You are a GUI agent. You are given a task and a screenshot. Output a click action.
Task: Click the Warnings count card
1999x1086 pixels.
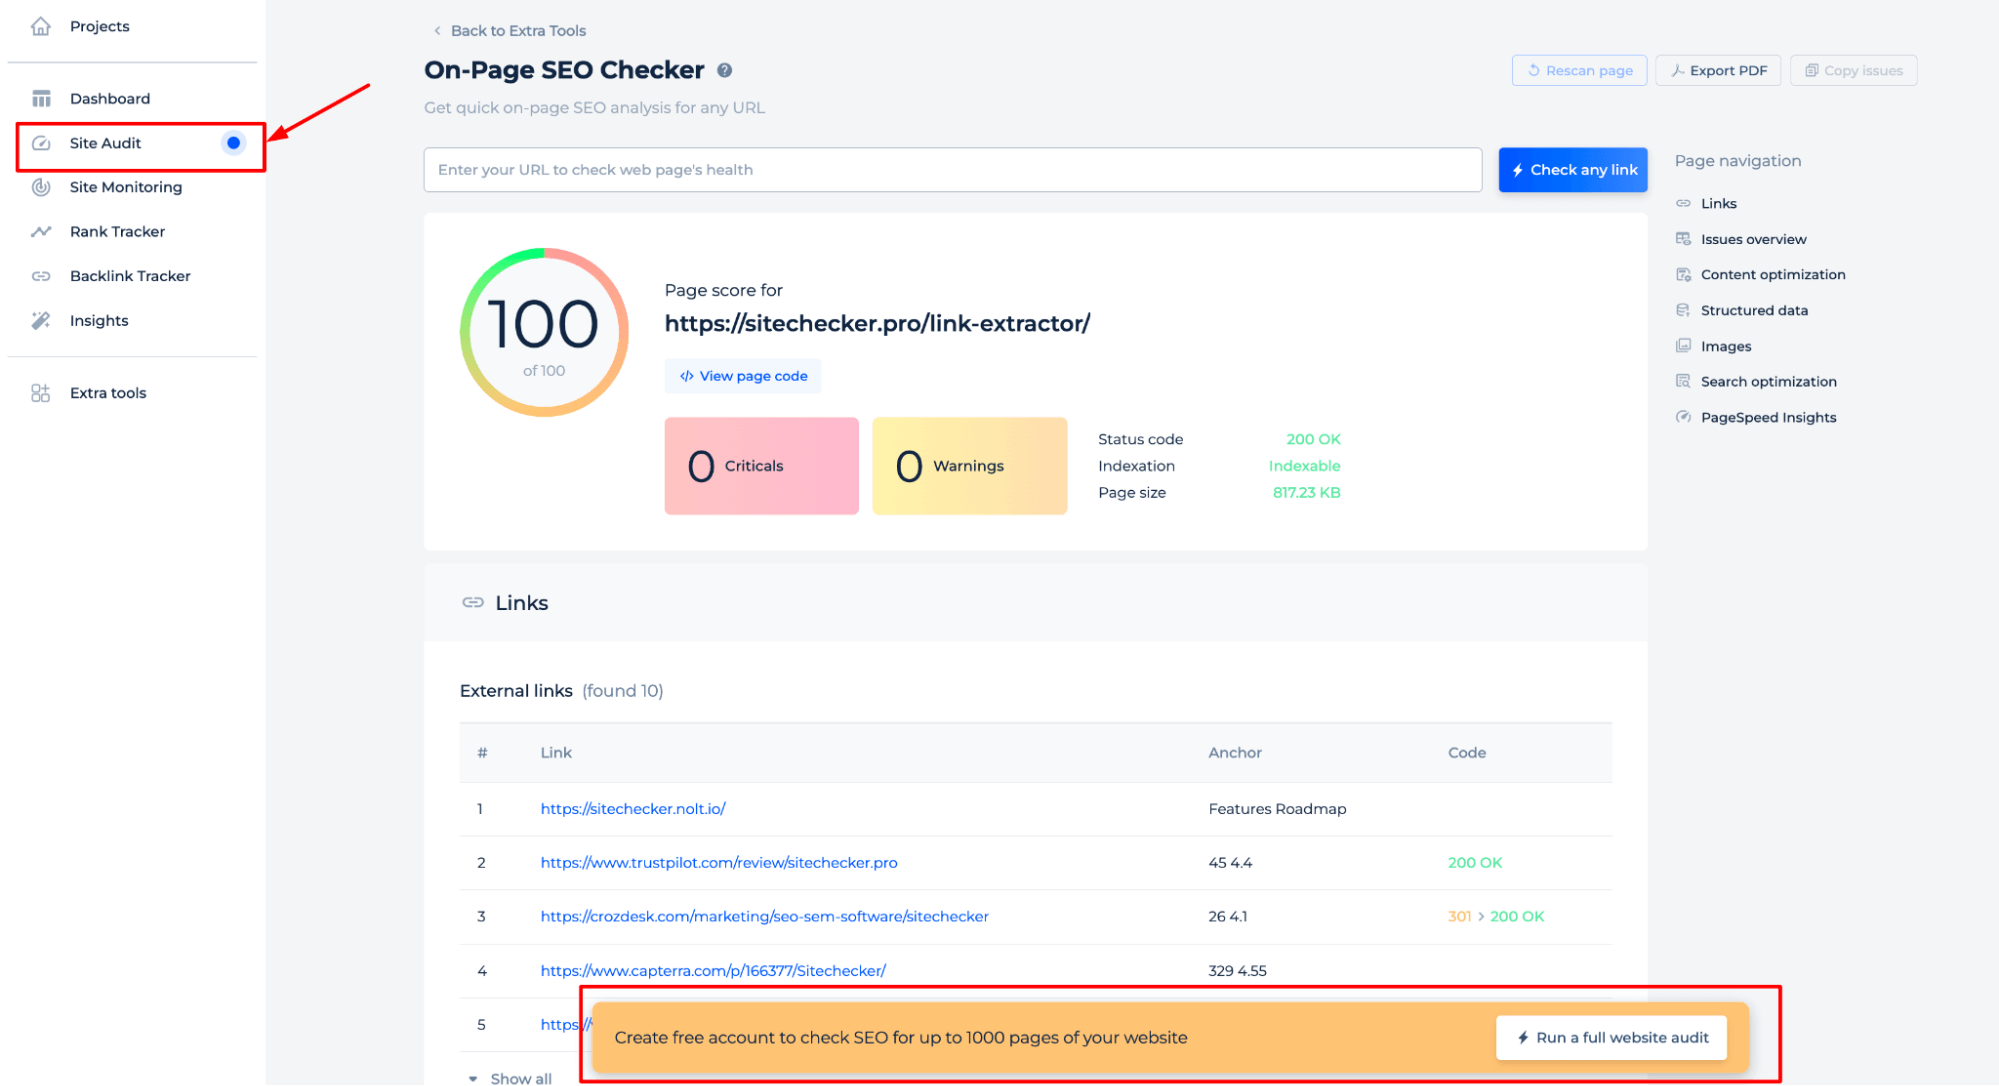(970, 466)
